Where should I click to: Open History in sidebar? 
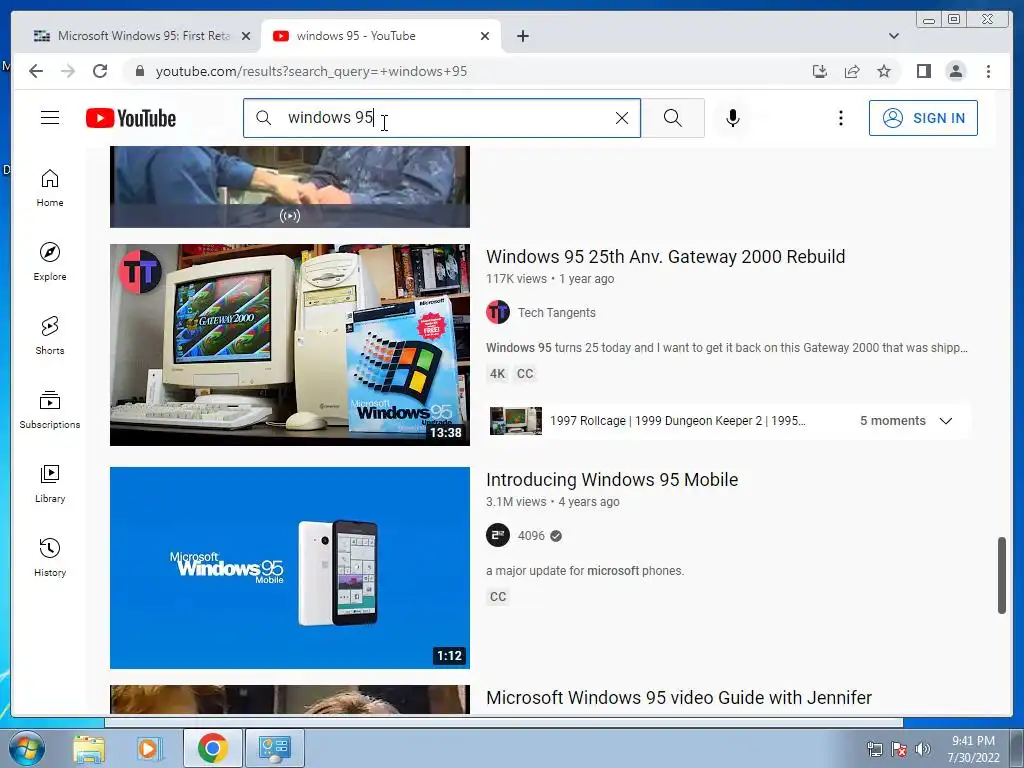pyautogui.click(x=50, y=557)
